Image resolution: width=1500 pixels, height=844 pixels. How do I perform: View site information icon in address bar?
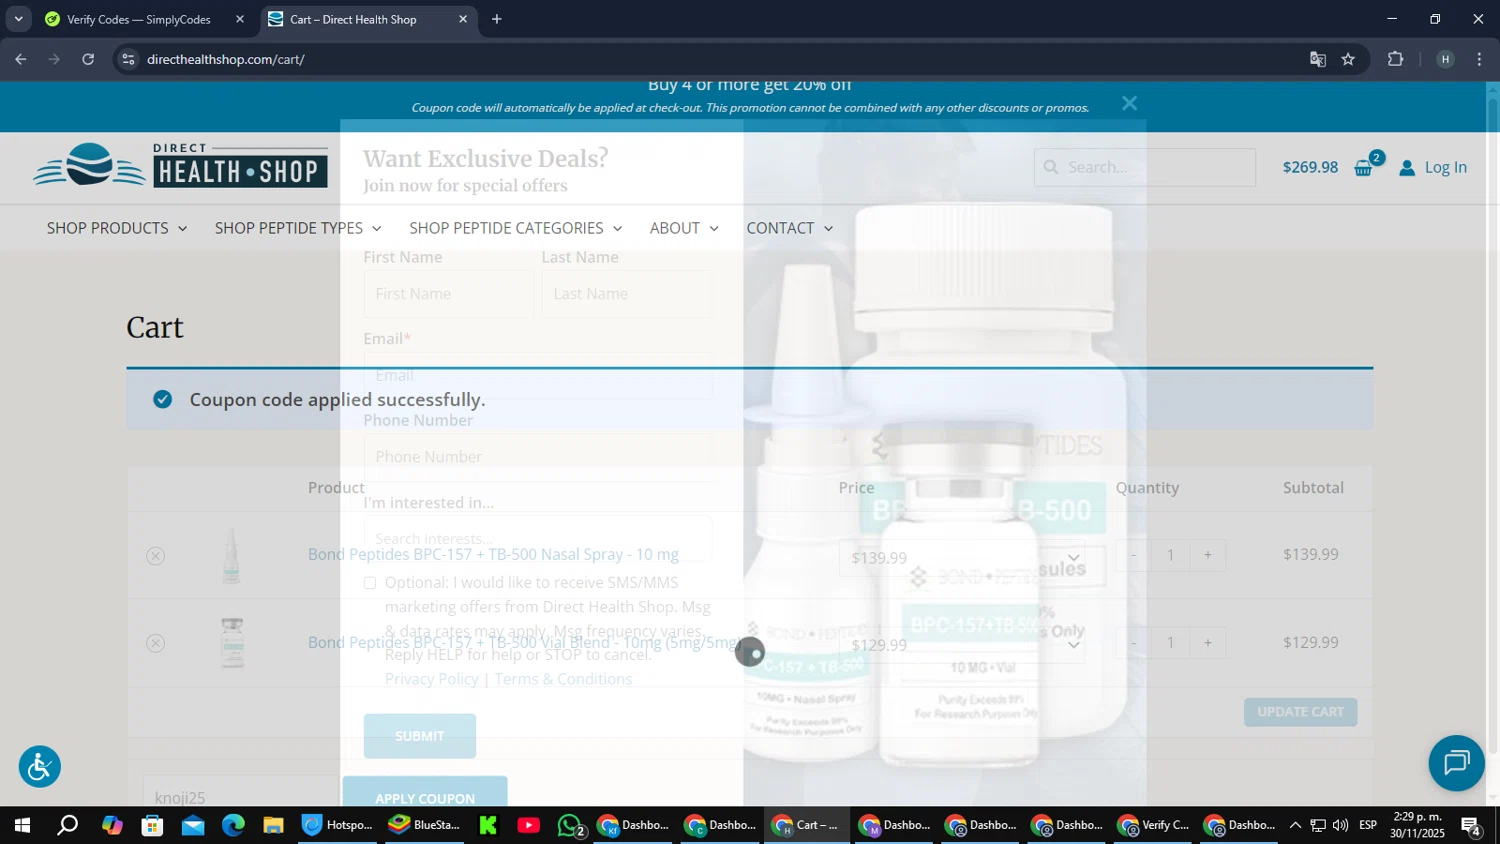coord(128,59)
